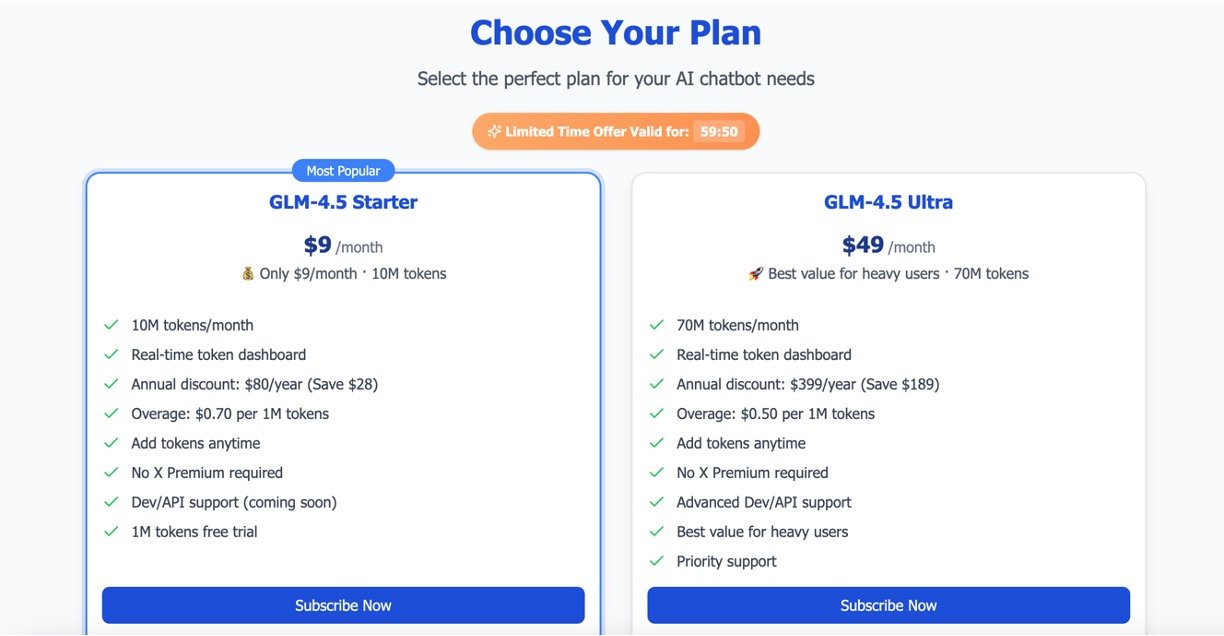The image size is (1224, 636).
Task: Click the rocket icon under $49 price
Action: point(756,274)
